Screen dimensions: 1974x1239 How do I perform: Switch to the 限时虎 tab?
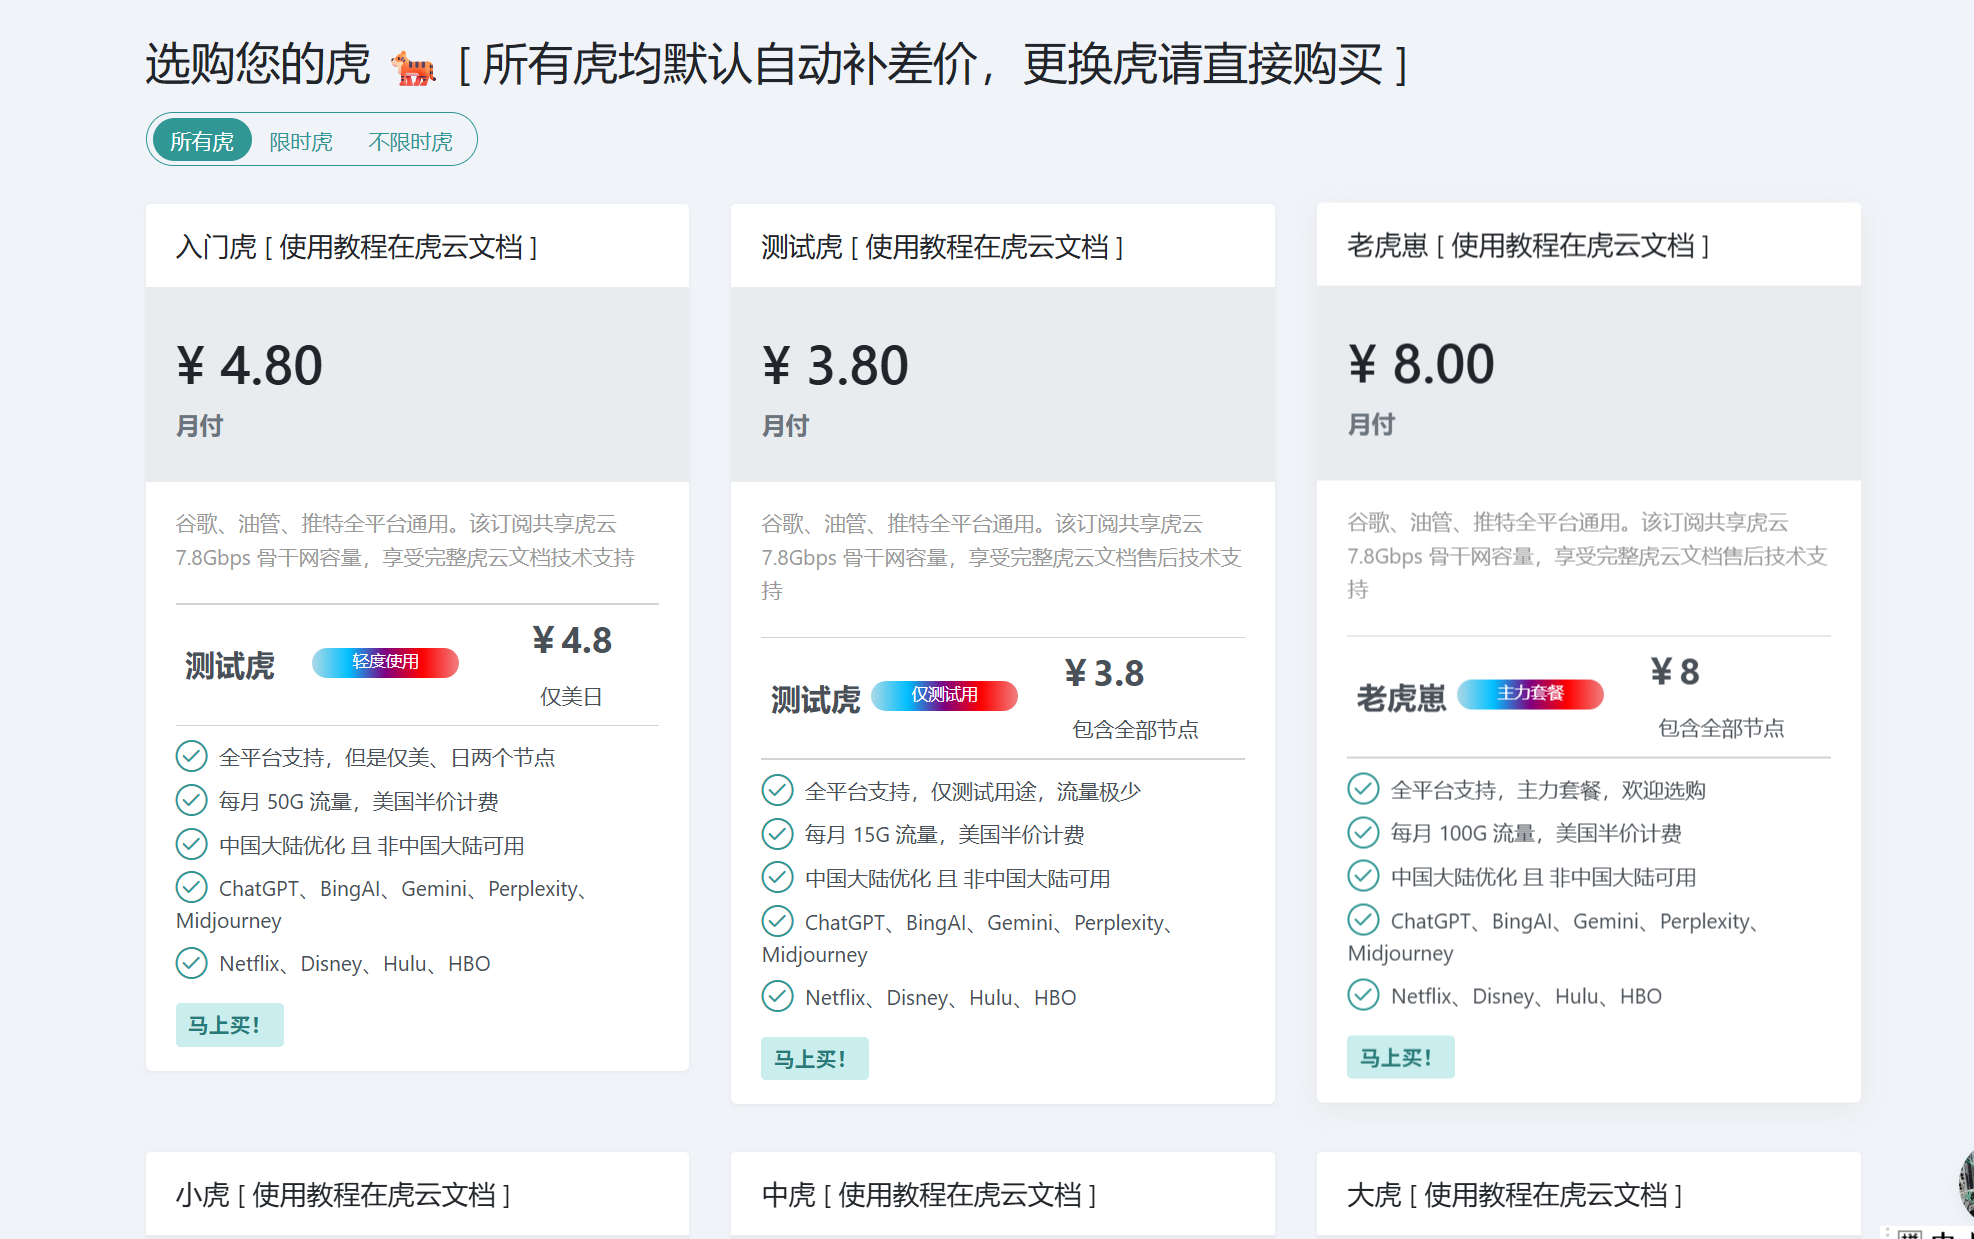click(x=301, y=141)
